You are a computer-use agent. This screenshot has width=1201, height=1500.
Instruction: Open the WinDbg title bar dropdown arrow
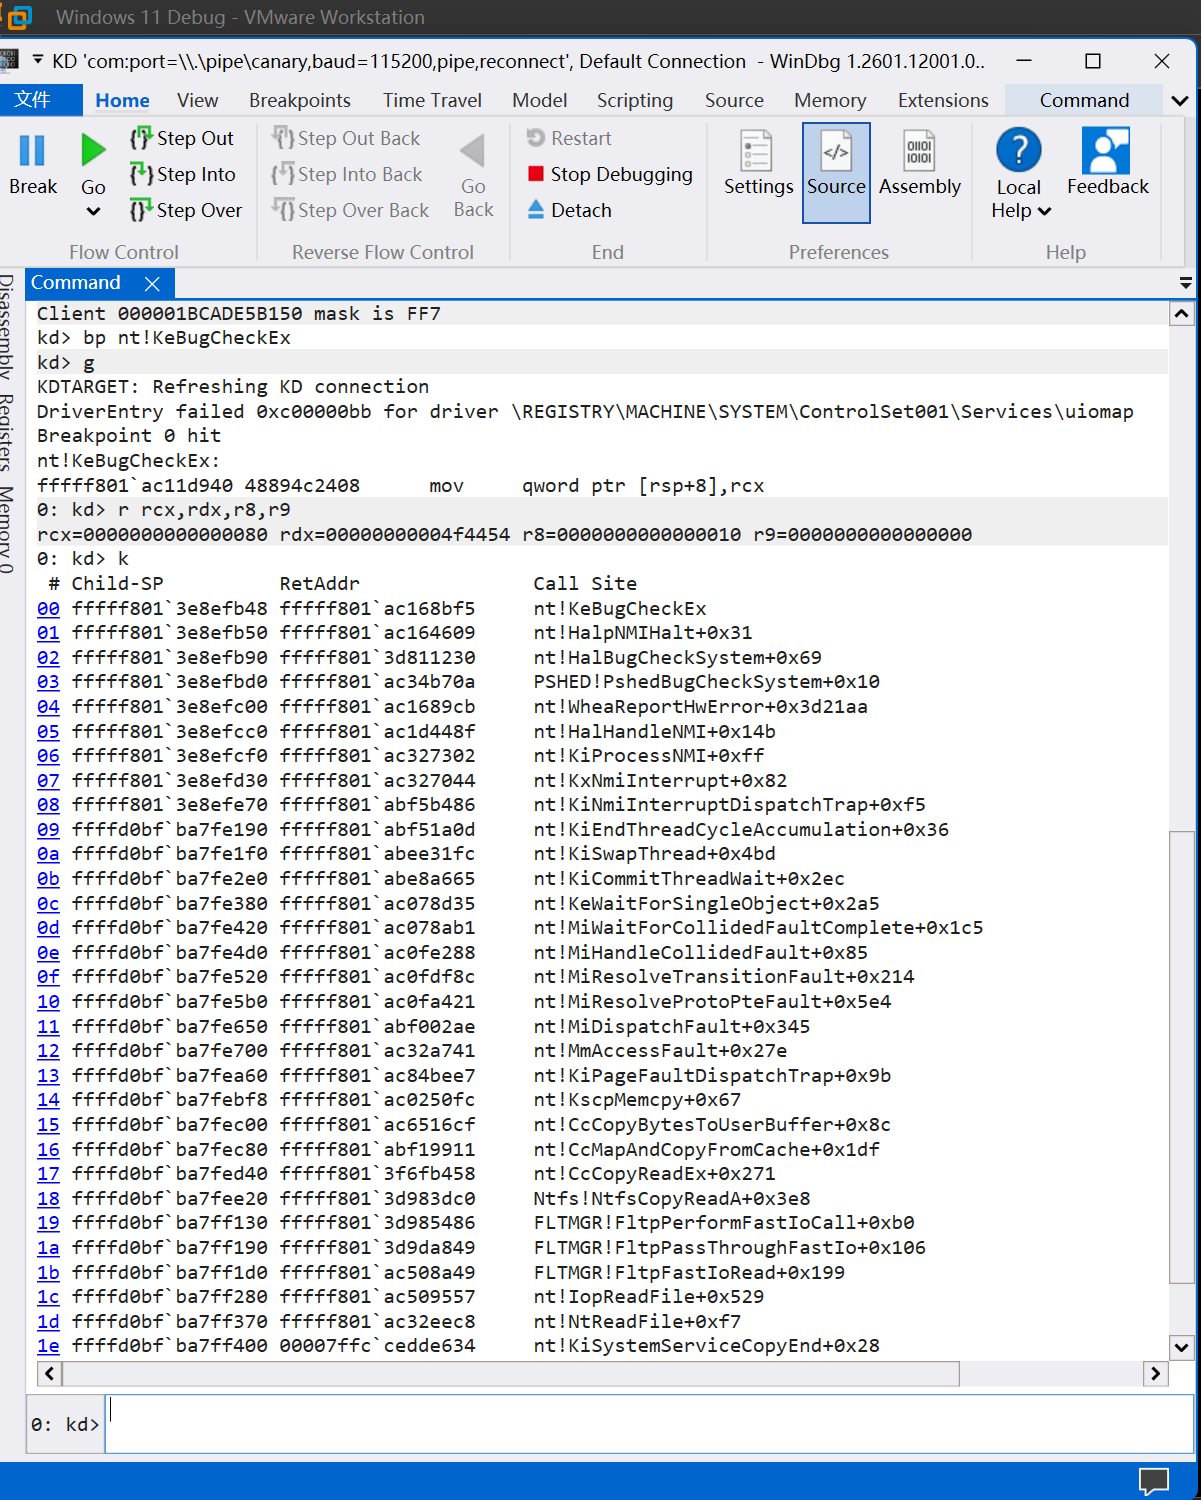(x=37, y=60)
